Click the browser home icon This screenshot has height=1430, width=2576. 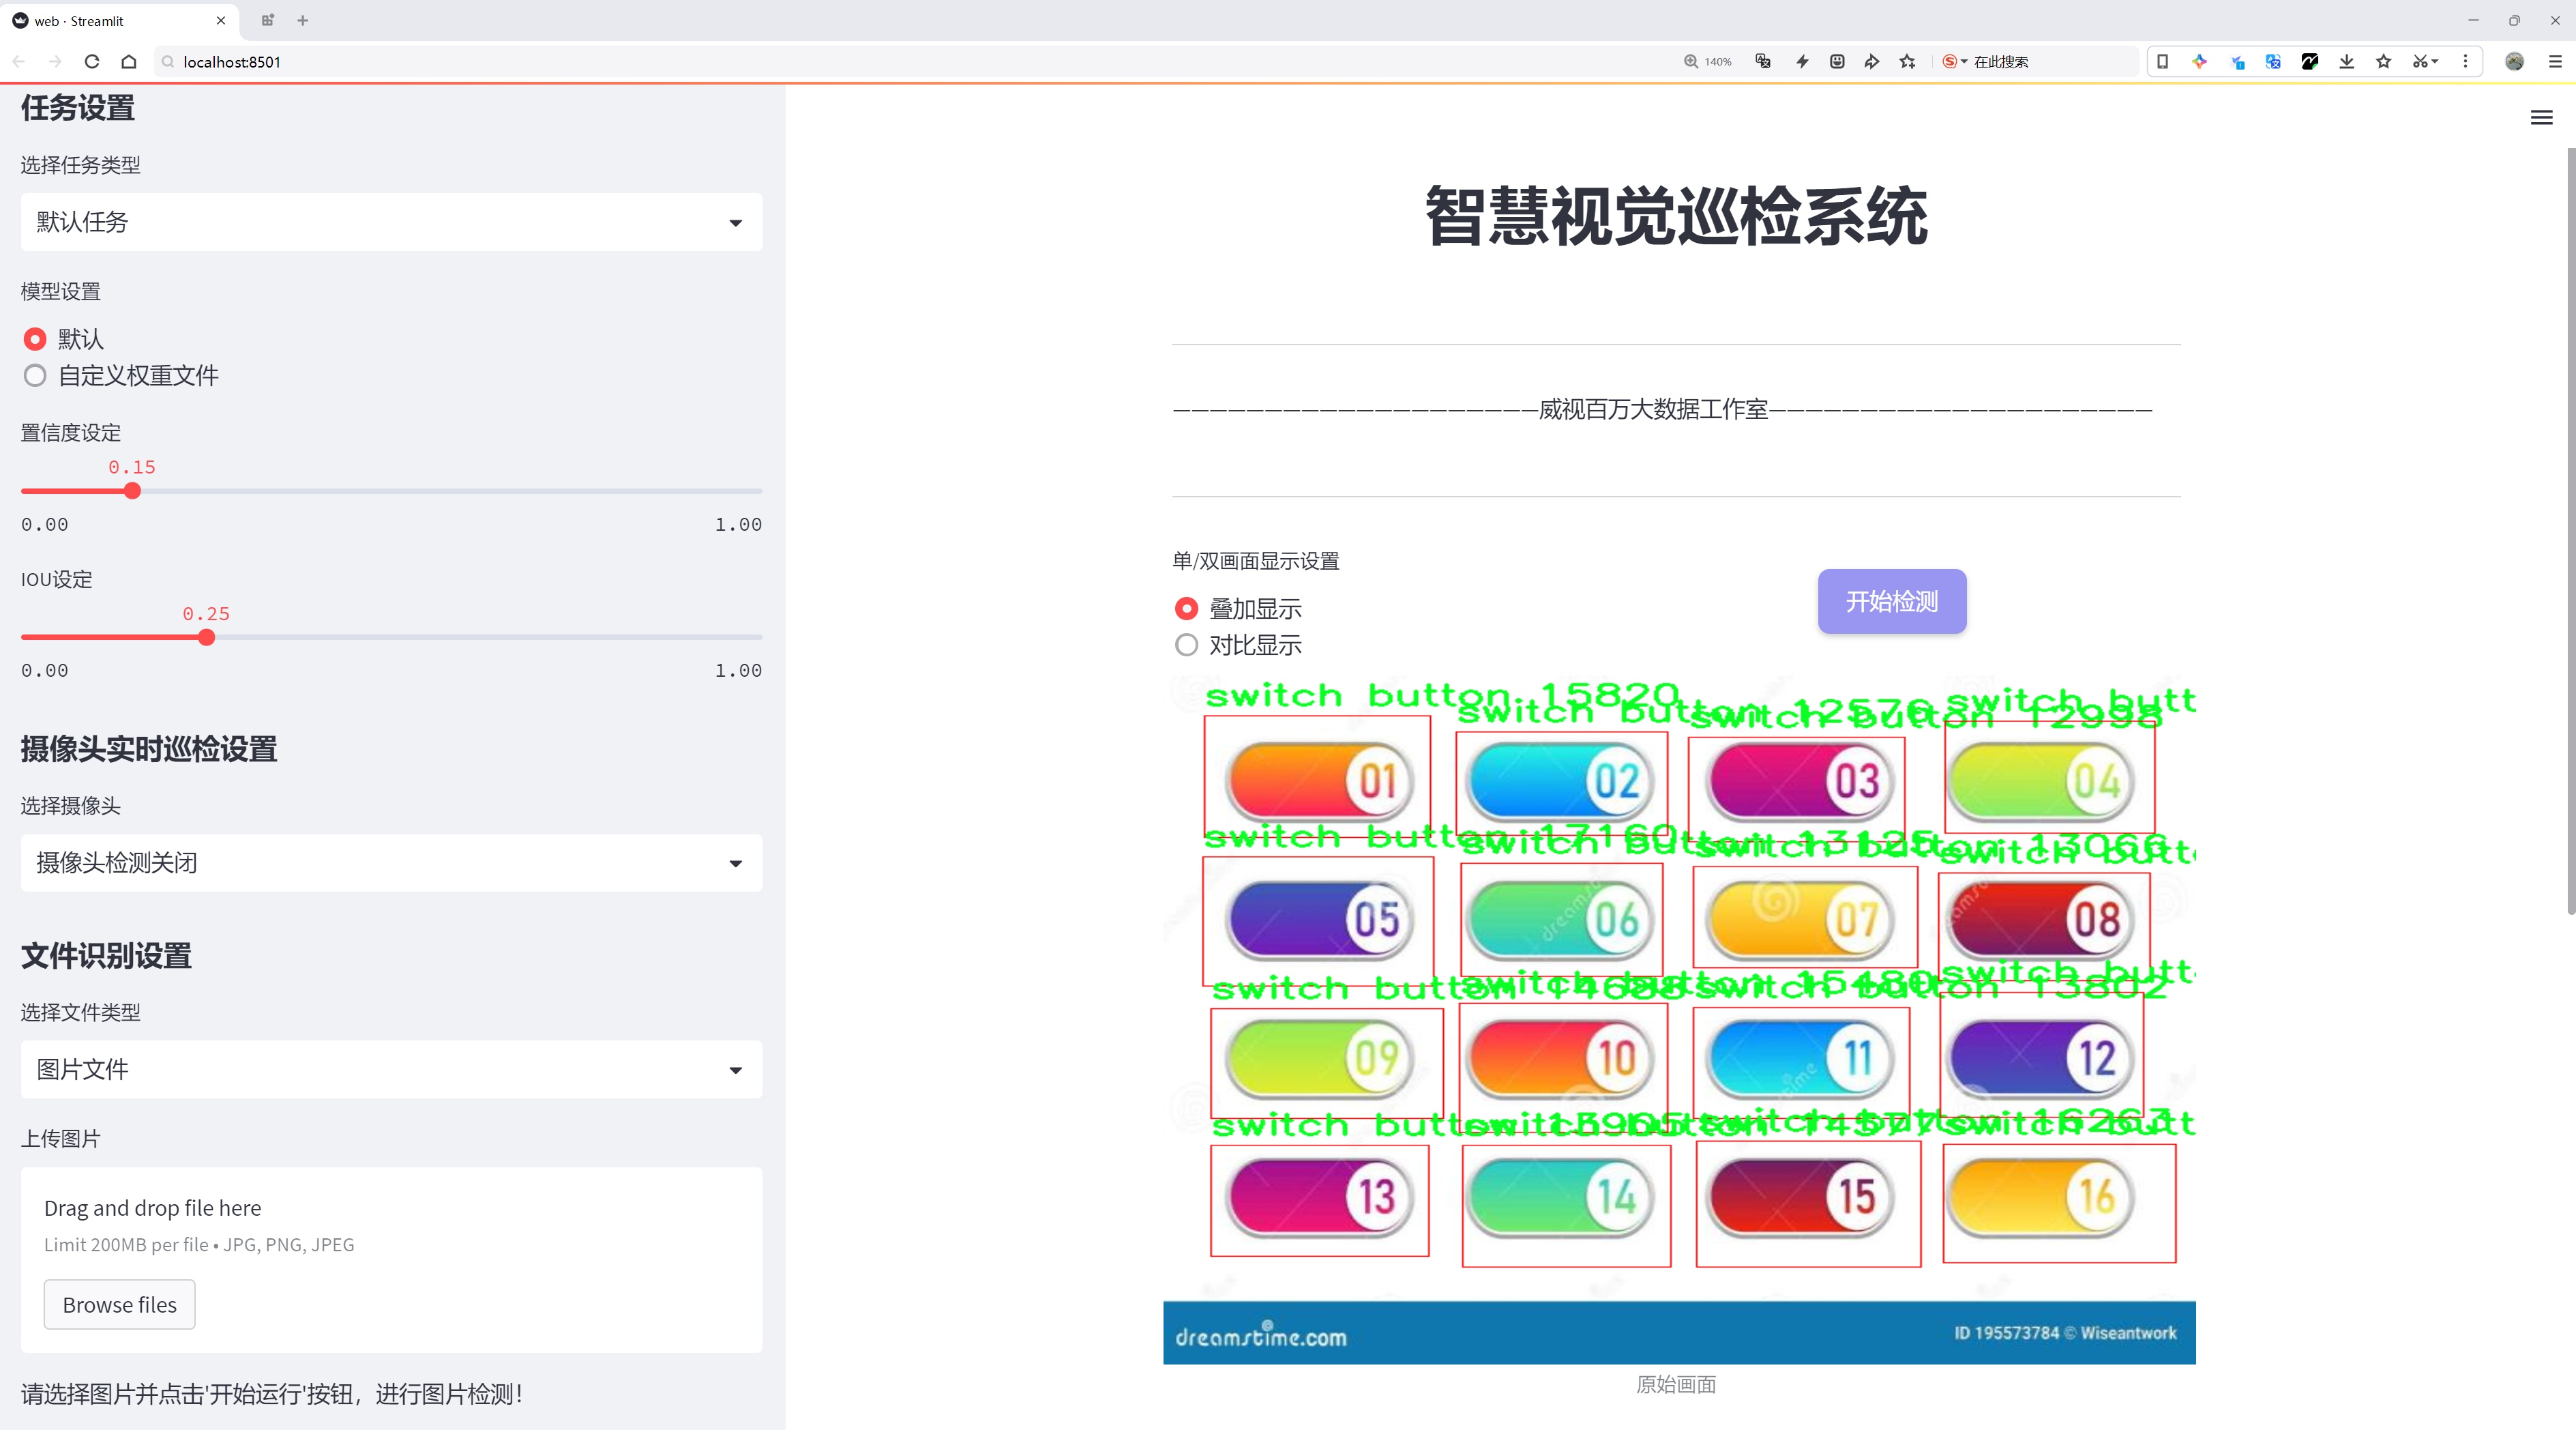(x=129, y=61)
